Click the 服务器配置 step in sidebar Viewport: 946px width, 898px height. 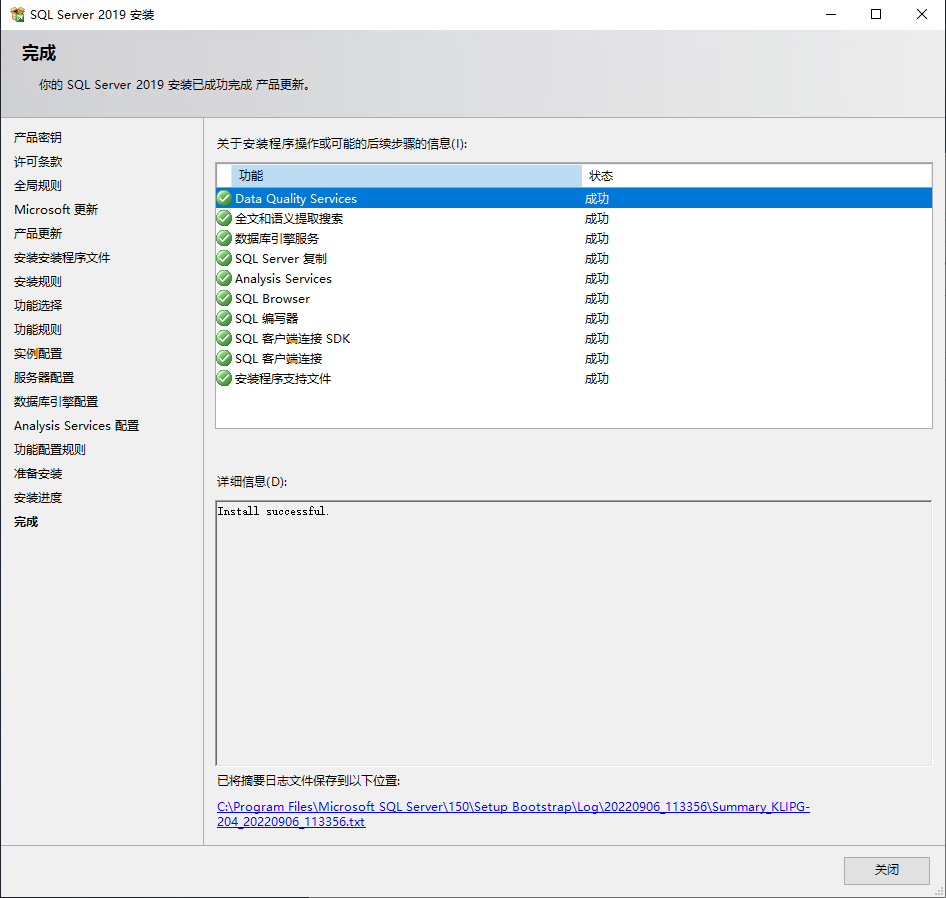click(x=43, y=378)
